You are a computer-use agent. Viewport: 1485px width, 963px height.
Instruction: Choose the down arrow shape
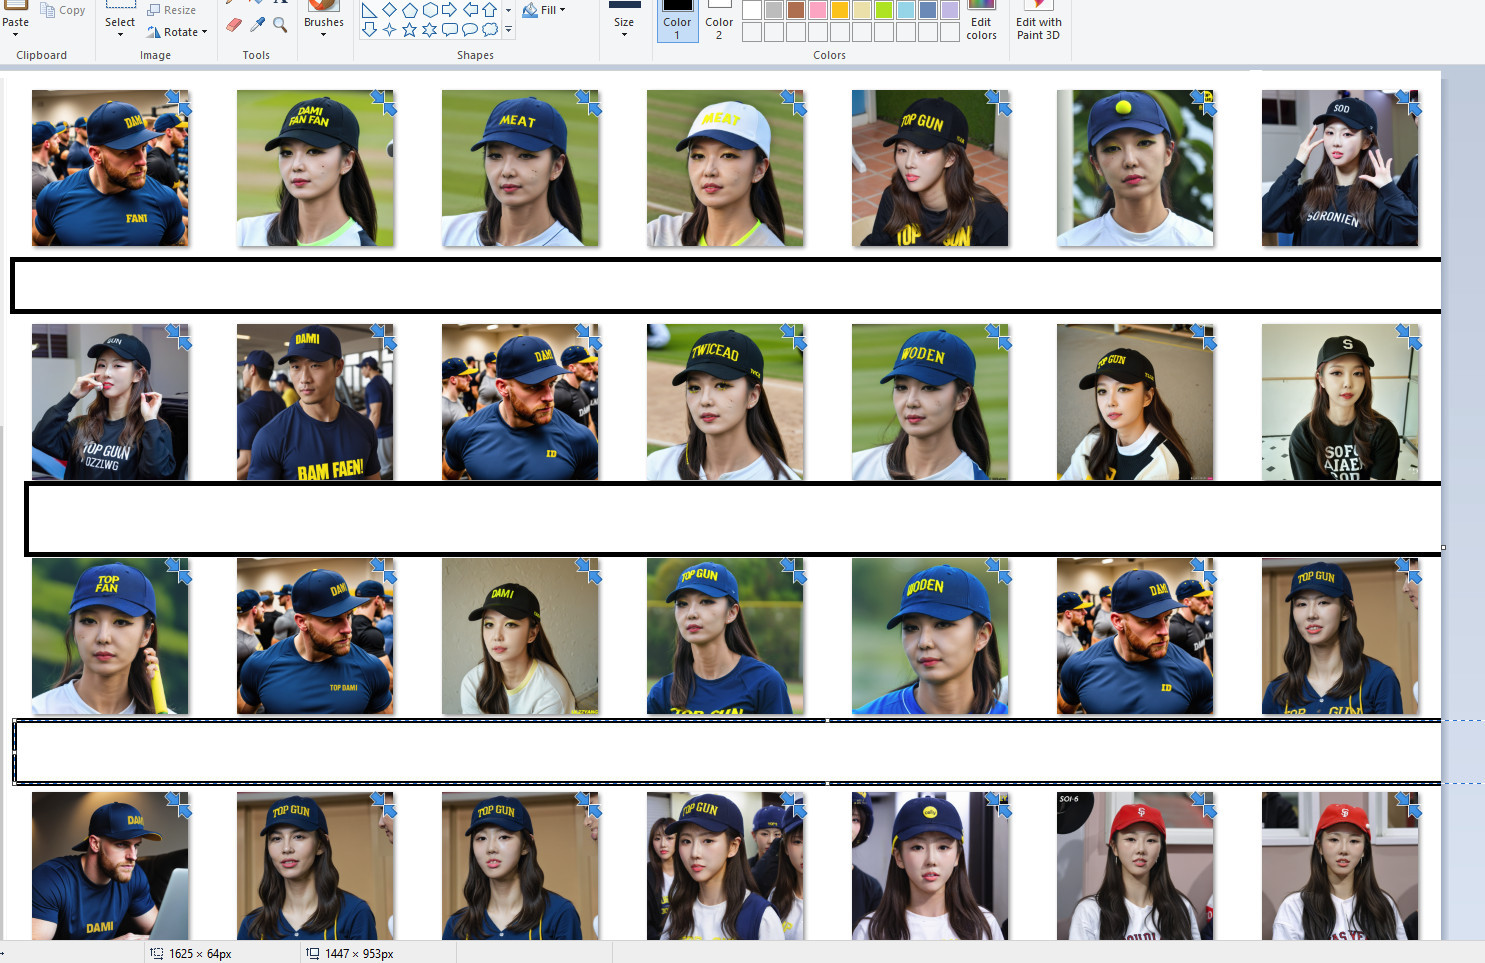pyautogui.click(x=369, y=30)
